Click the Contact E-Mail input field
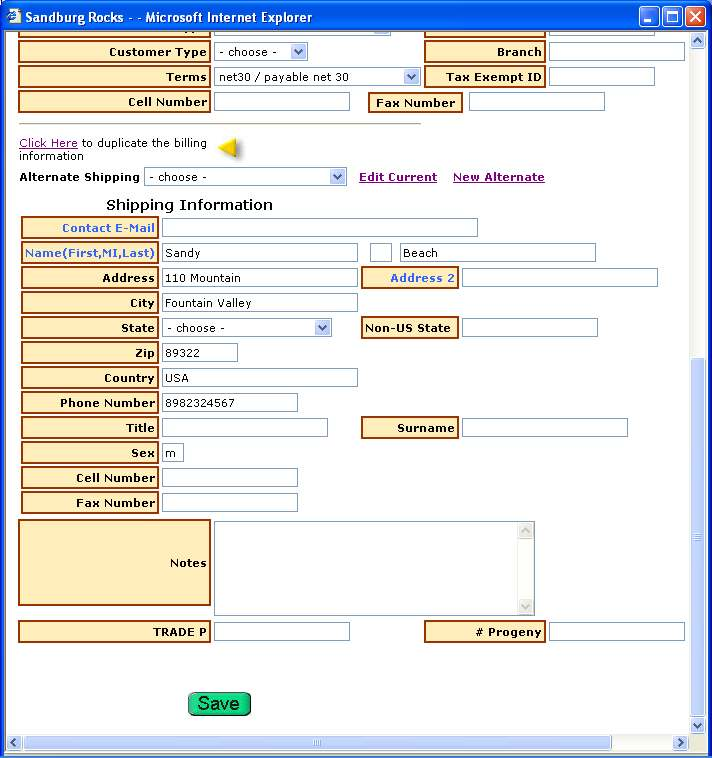The image size is (712, 758). click(x=319, y=228)
